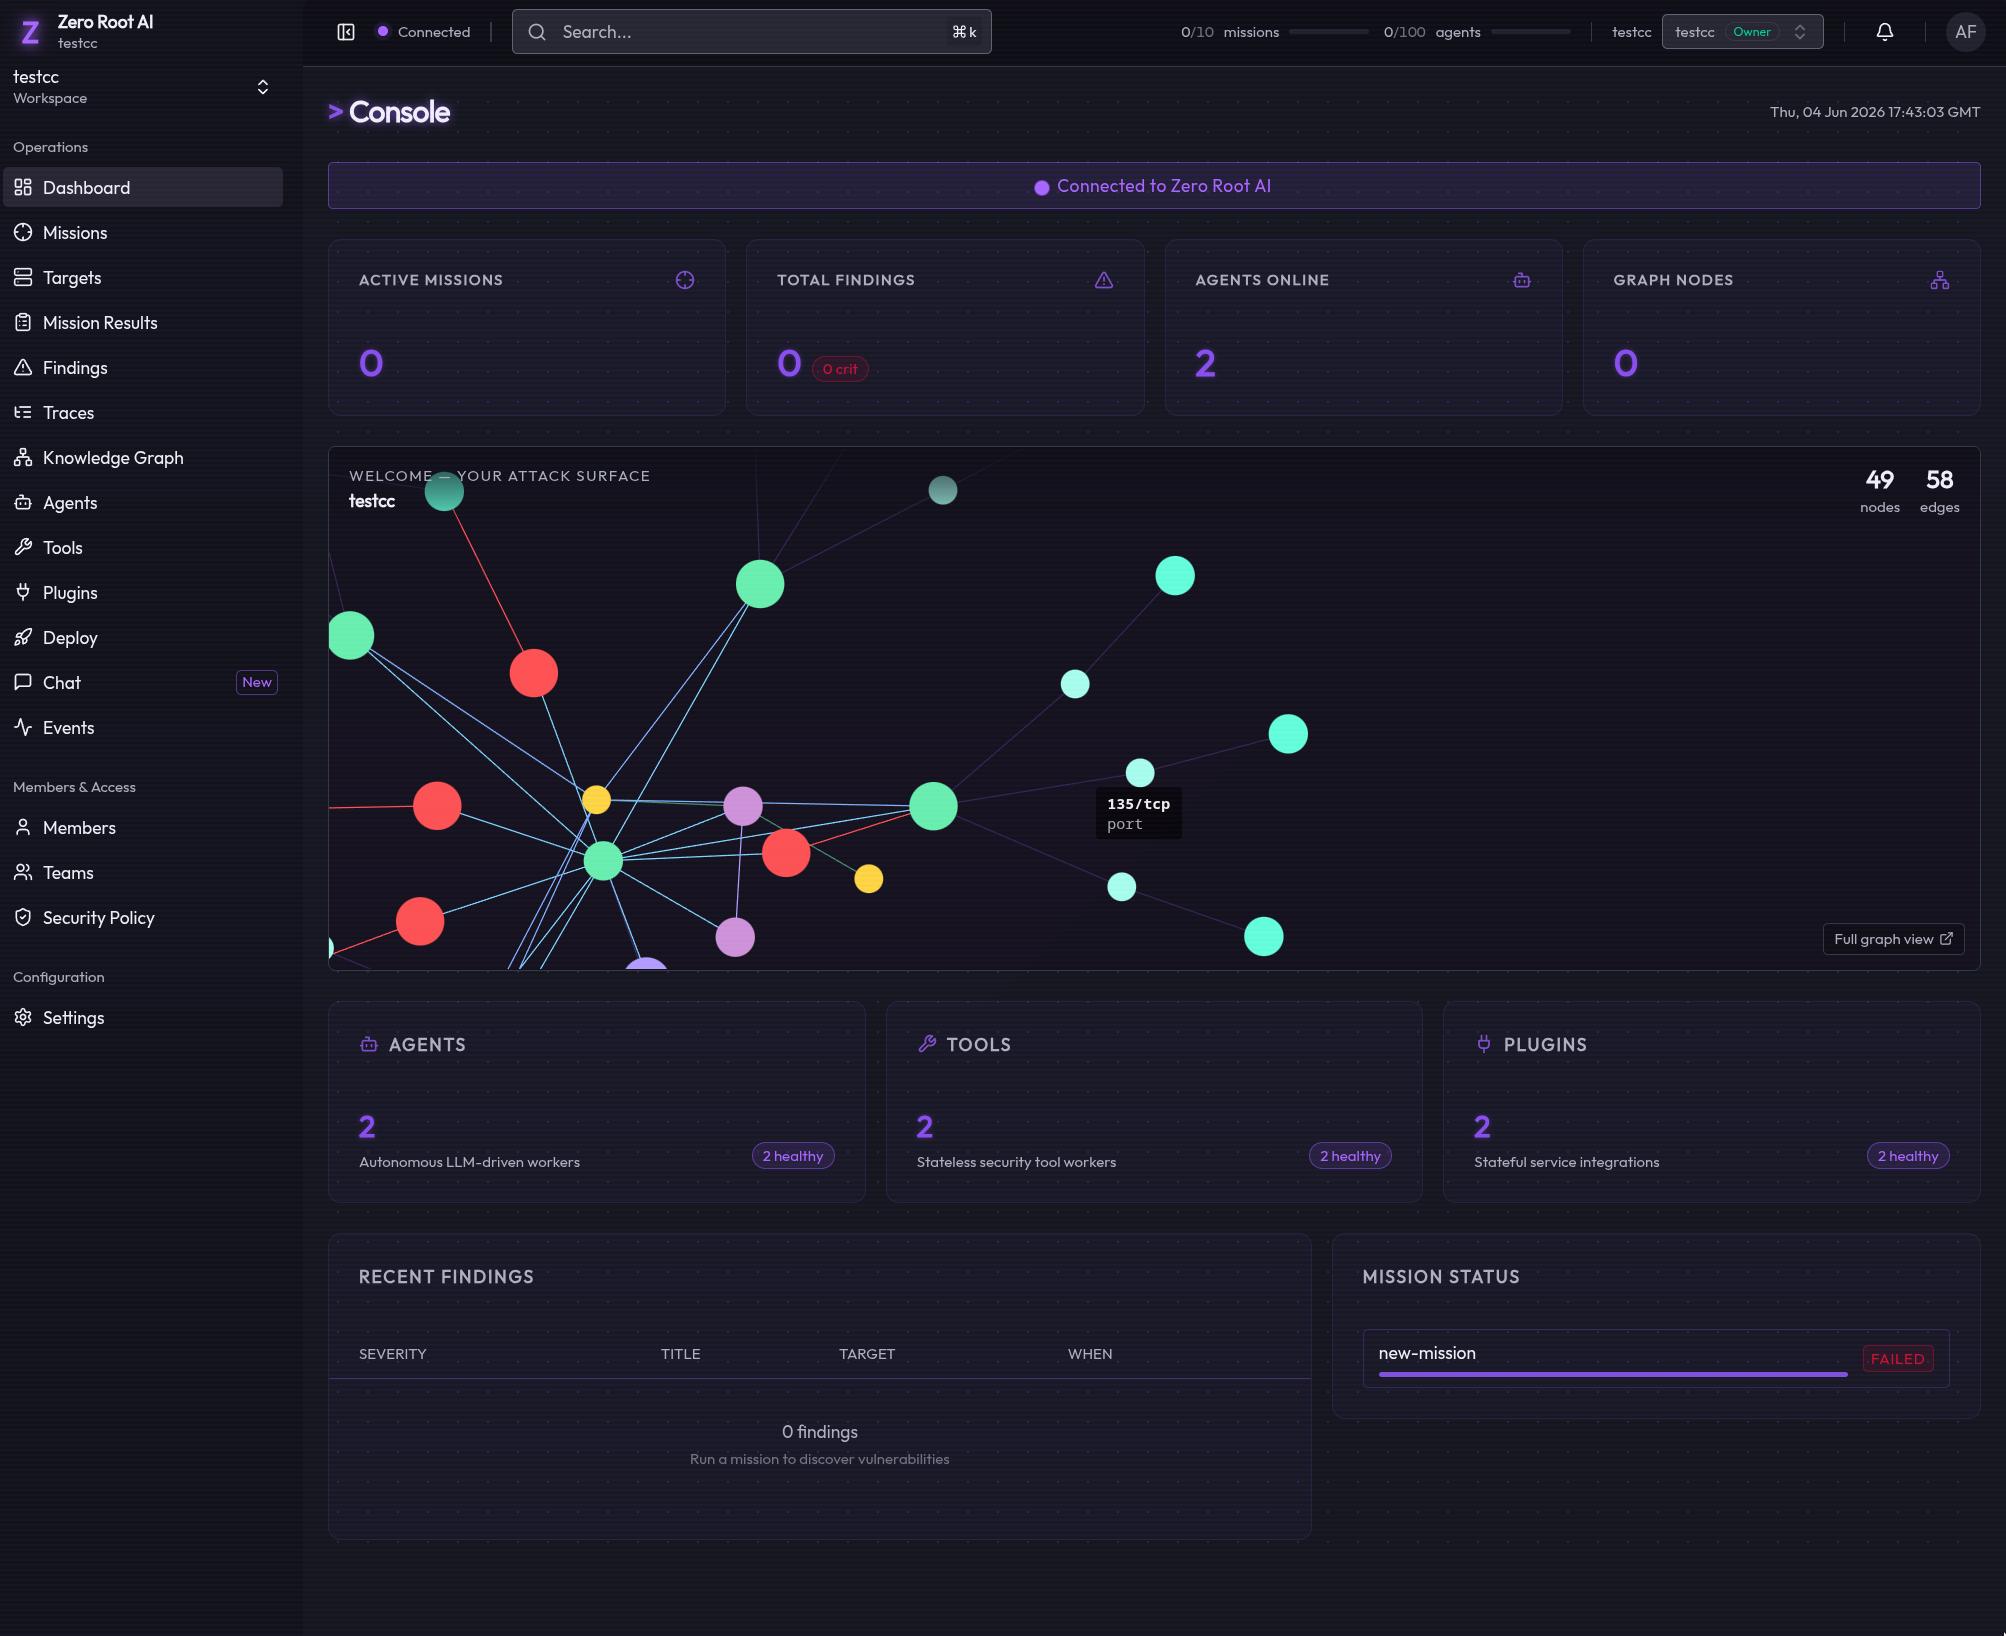Viewport: 2006px width, 1636px height.
Task: Click the 2 healthy badge under Tools
Action: pos(1350,1156)
